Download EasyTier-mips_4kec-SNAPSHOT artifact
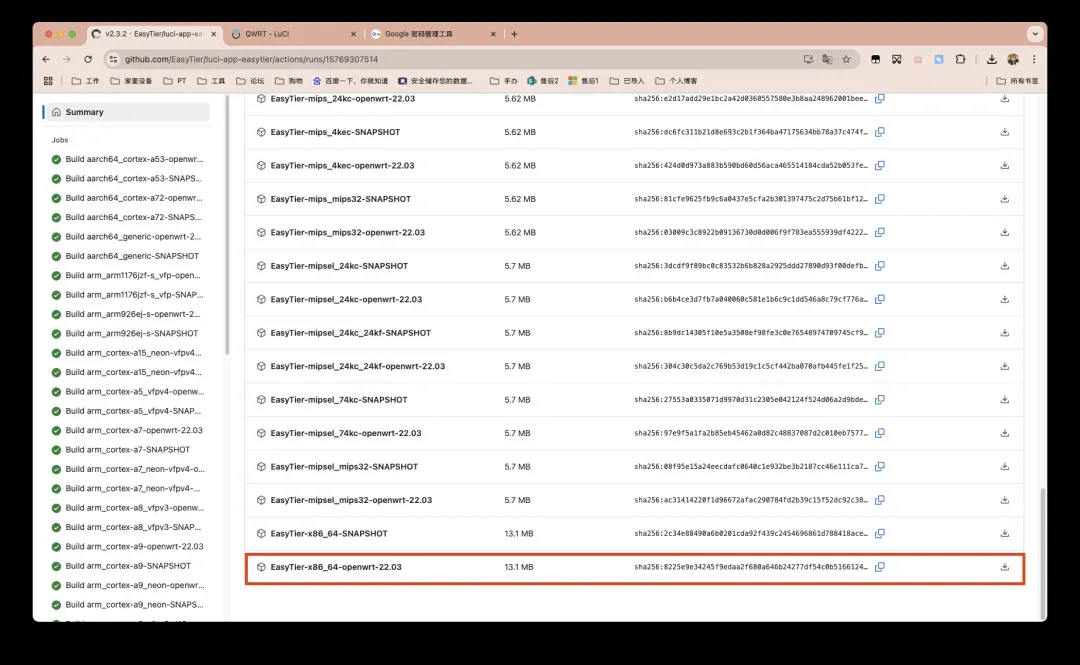The height and width of the screenshot is (665, 1080). [1004, 132]
